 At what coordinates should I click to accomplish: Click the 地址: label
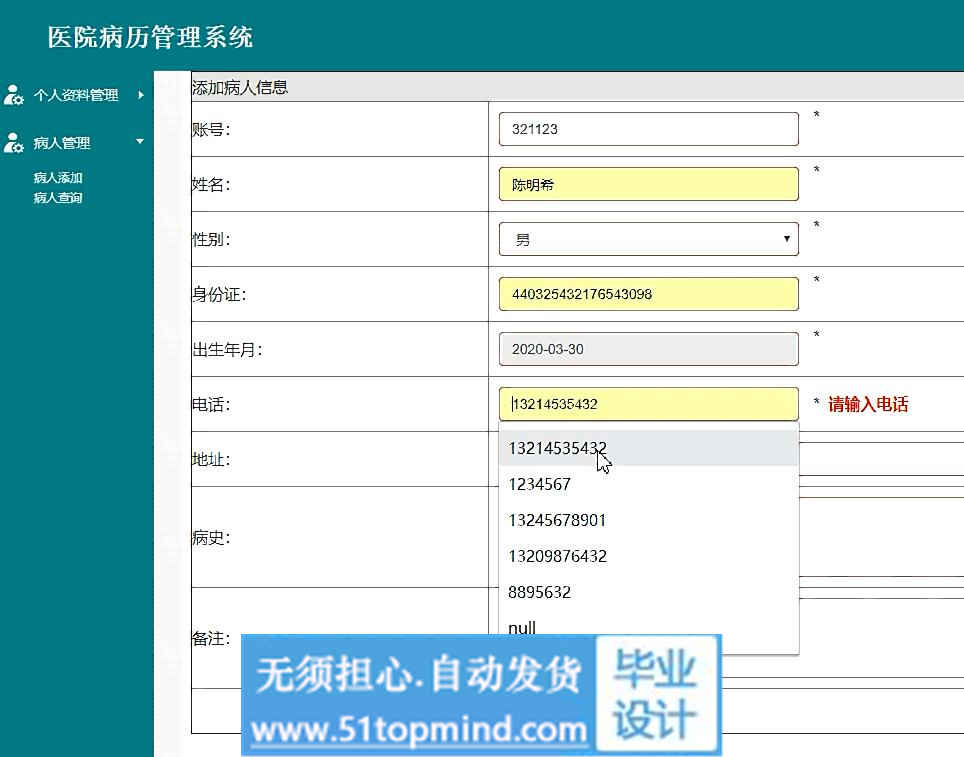(x=211, y=460)
